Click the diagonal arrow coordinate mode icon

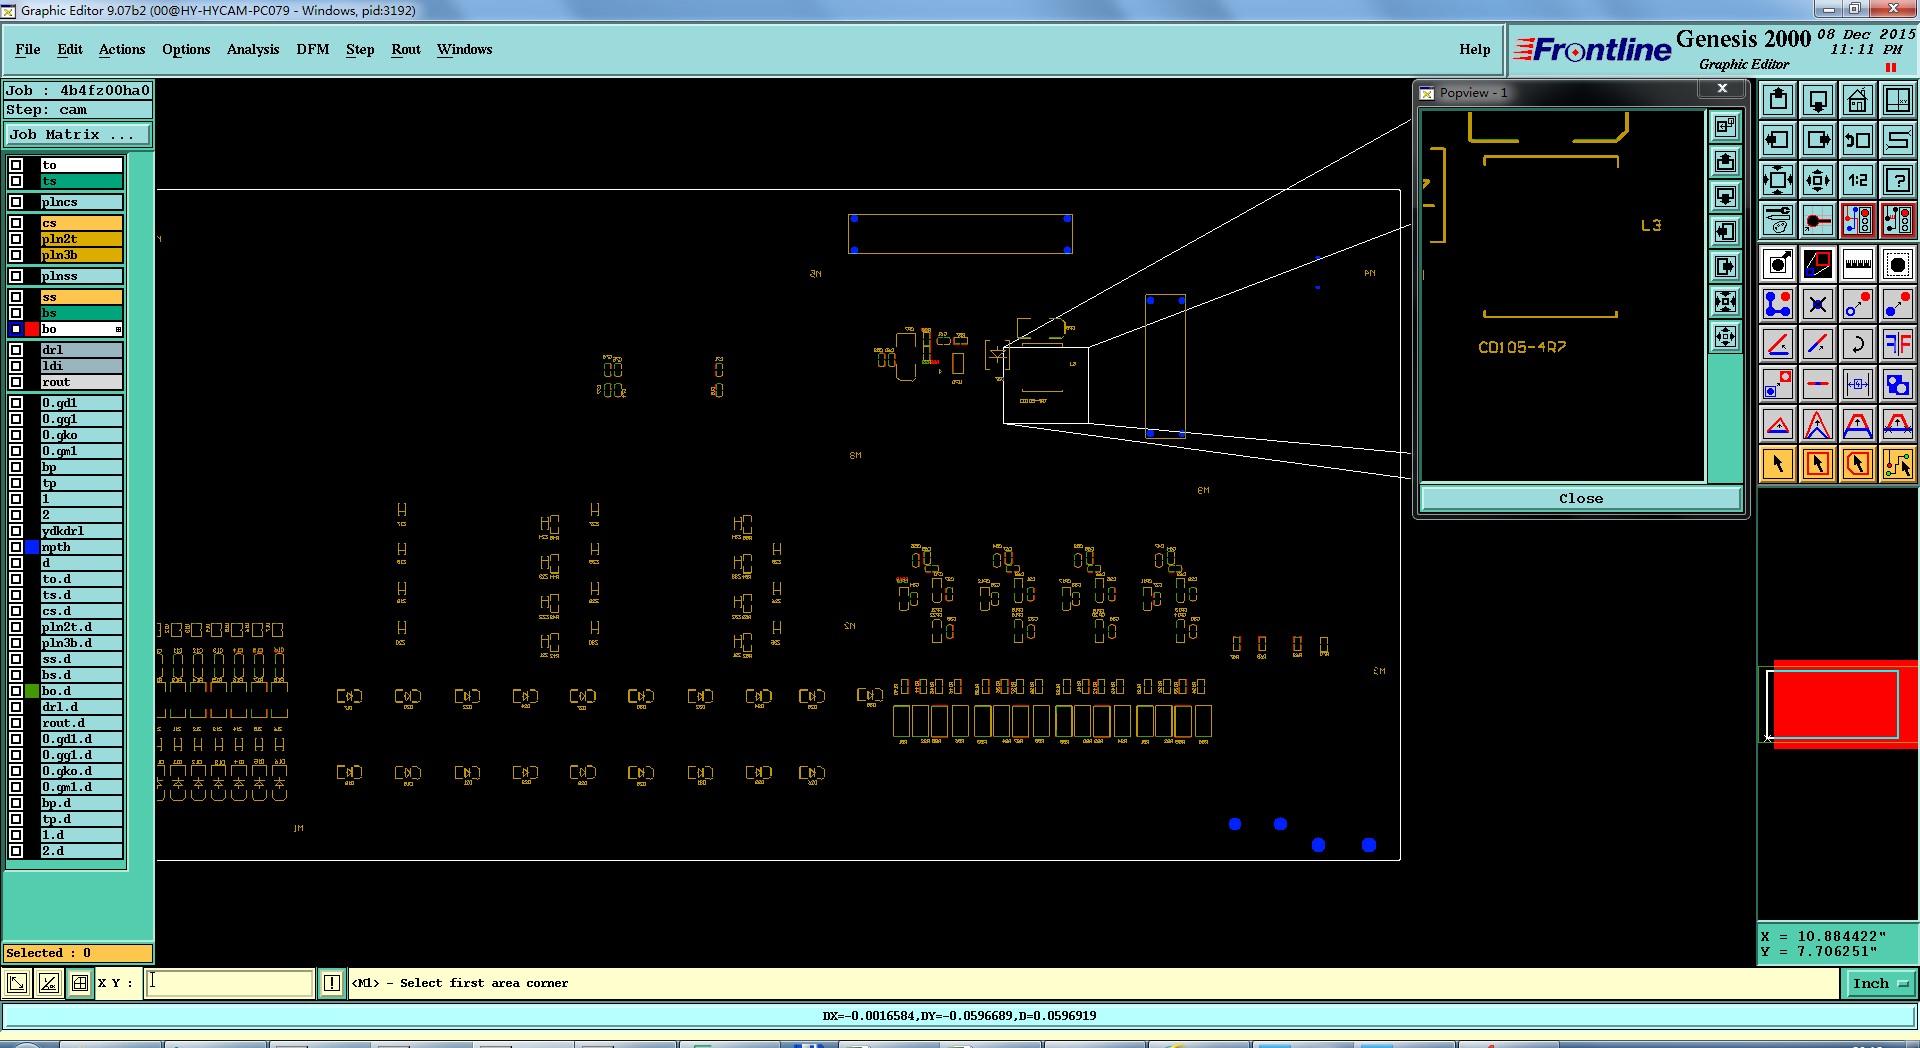click(x=17, y=983)
